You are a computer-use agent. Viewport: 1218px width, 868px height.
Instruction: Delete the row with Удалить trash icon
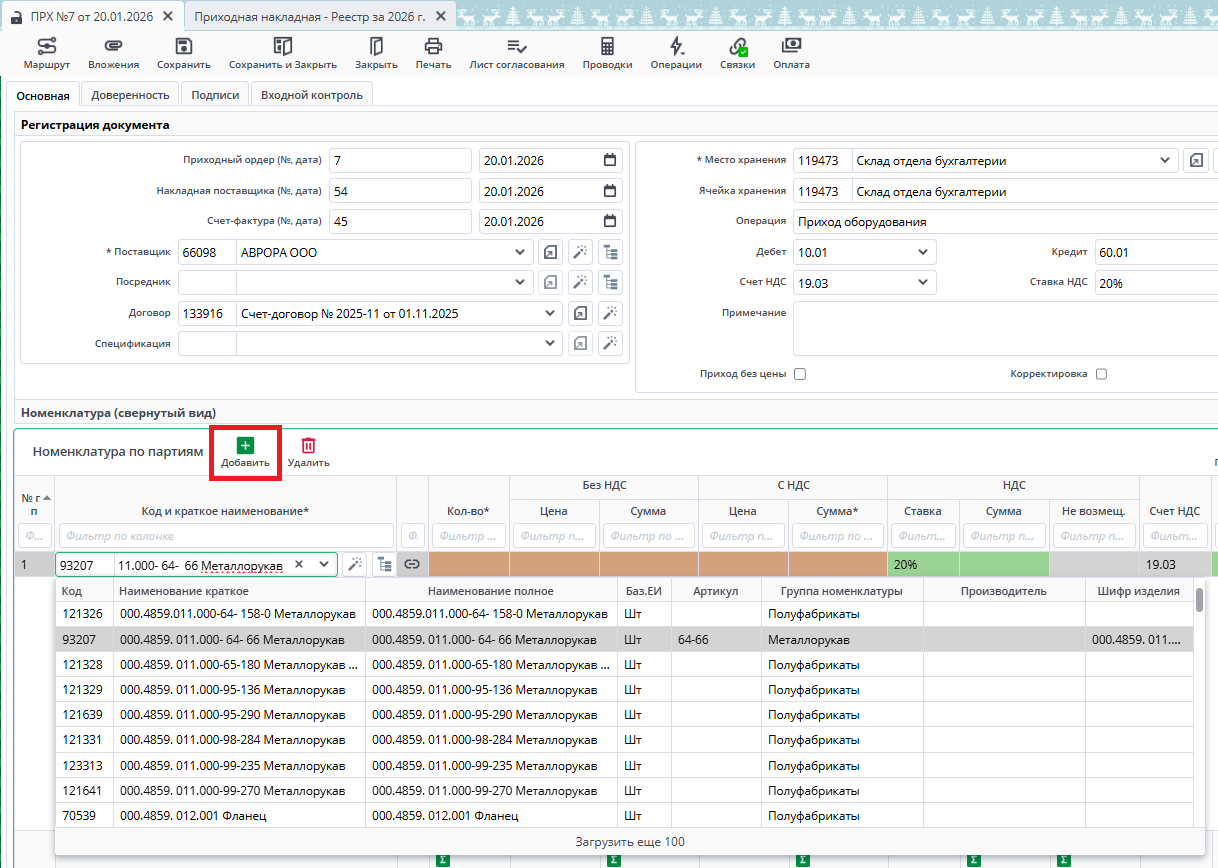[308, 452]
